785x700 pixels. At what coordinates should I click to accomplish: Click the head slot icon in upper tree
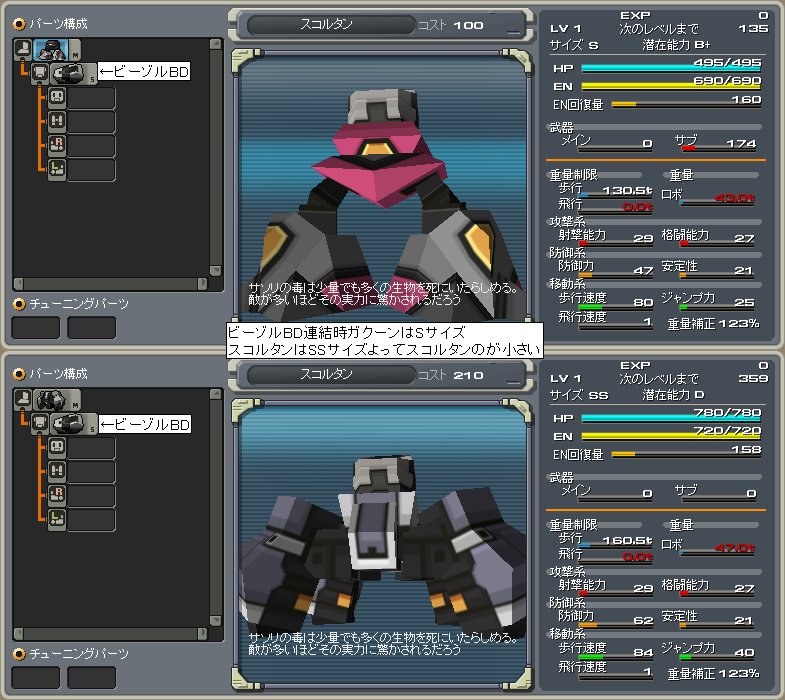coord(57,98)
